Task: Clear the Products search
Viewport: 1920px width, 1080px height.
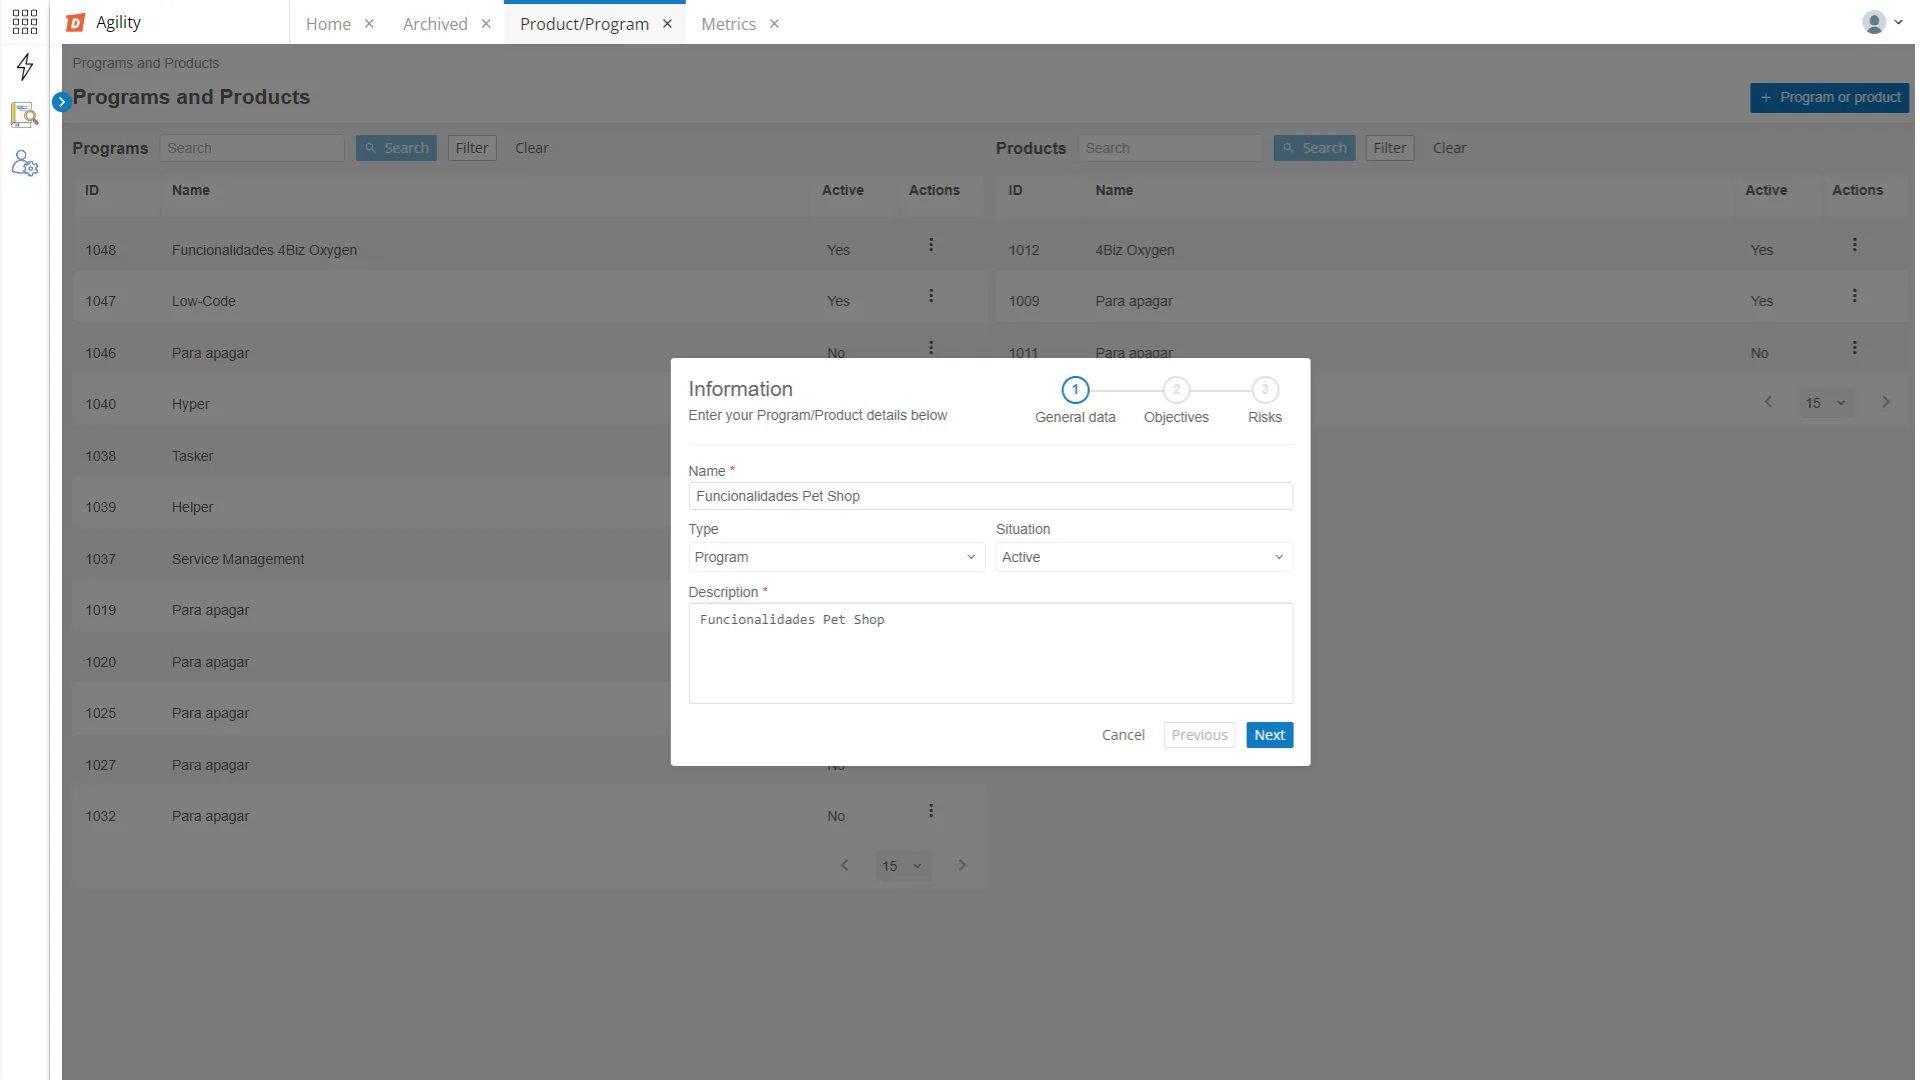Action: coord(1449,148)
